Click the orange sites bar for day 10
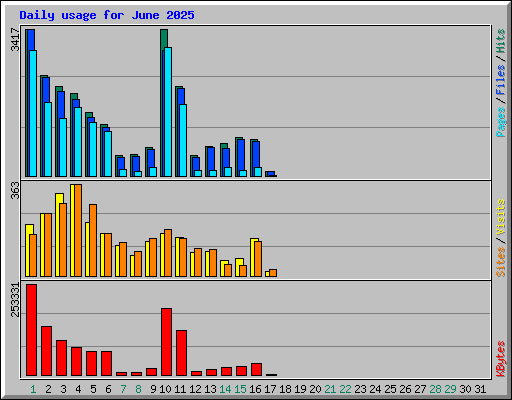 (x=168, y=253)
